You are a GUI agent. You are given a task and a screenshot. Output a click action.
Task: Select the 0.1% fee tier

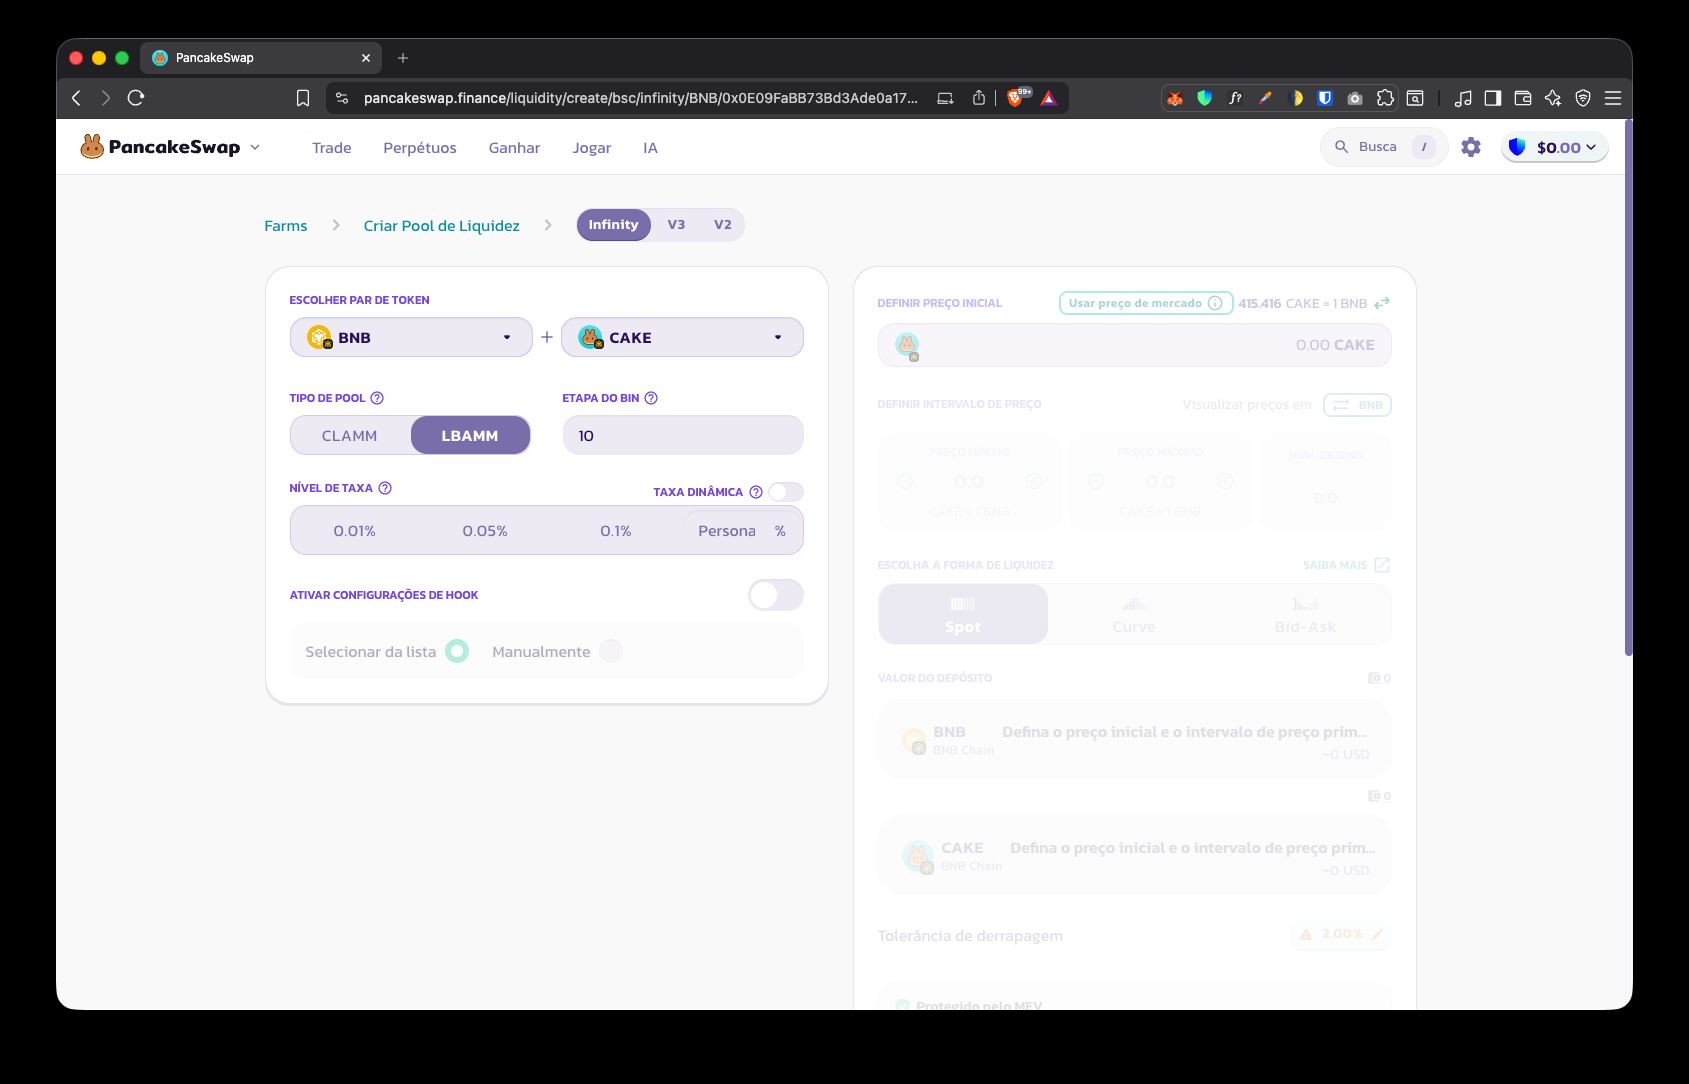point(616,531)
